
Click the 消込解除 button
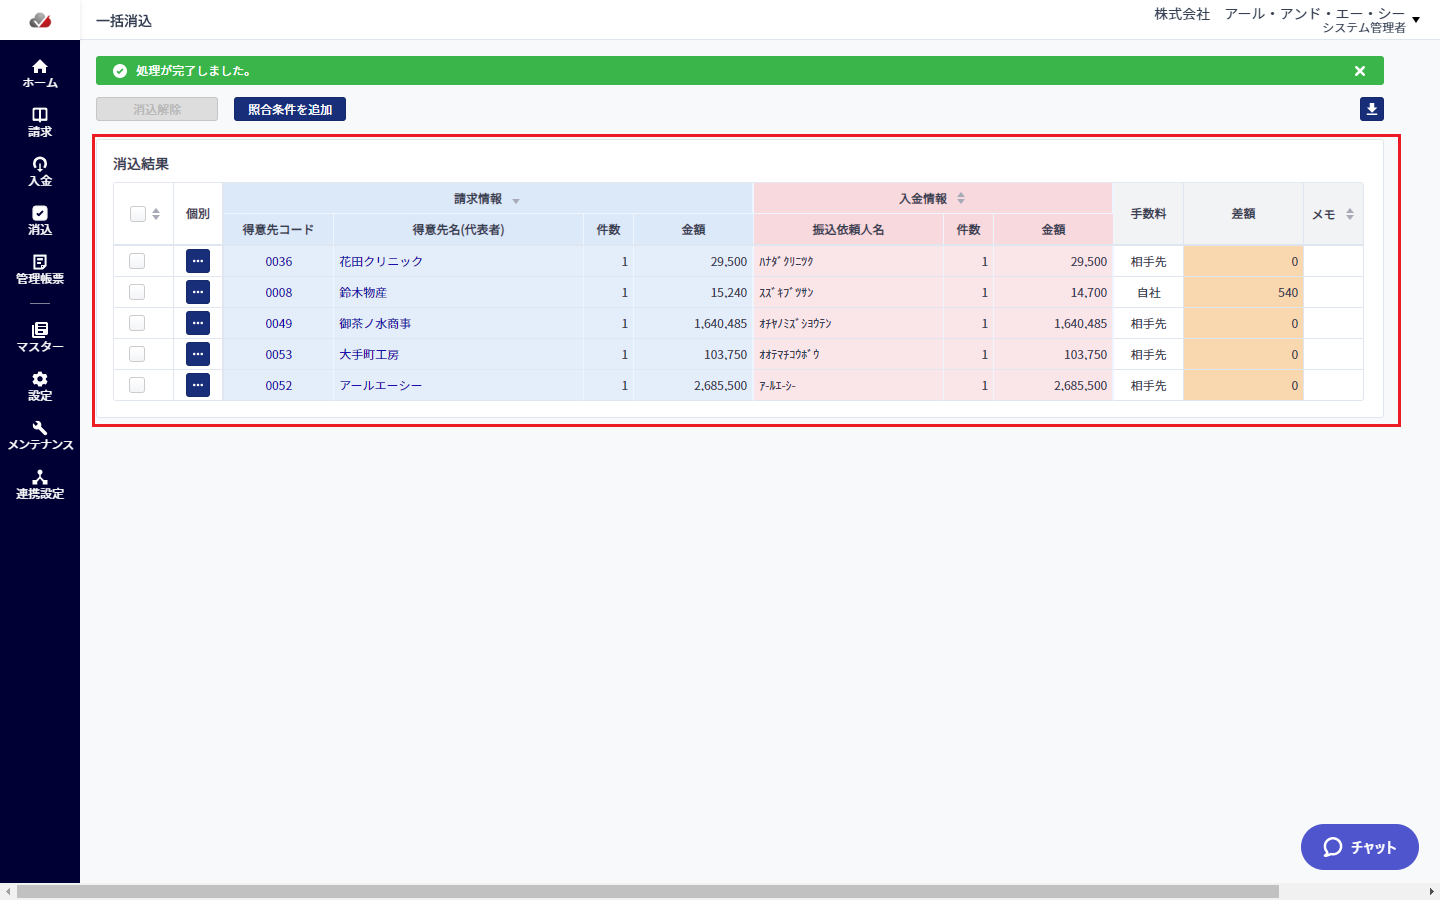(157, 109)
